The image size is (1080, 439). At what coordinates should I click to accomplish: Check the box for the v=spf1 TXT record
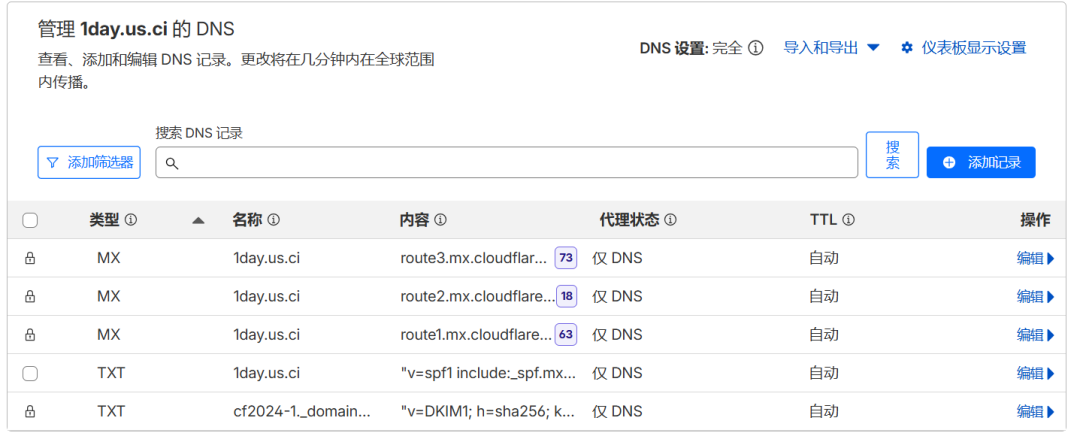pos(30,374)
